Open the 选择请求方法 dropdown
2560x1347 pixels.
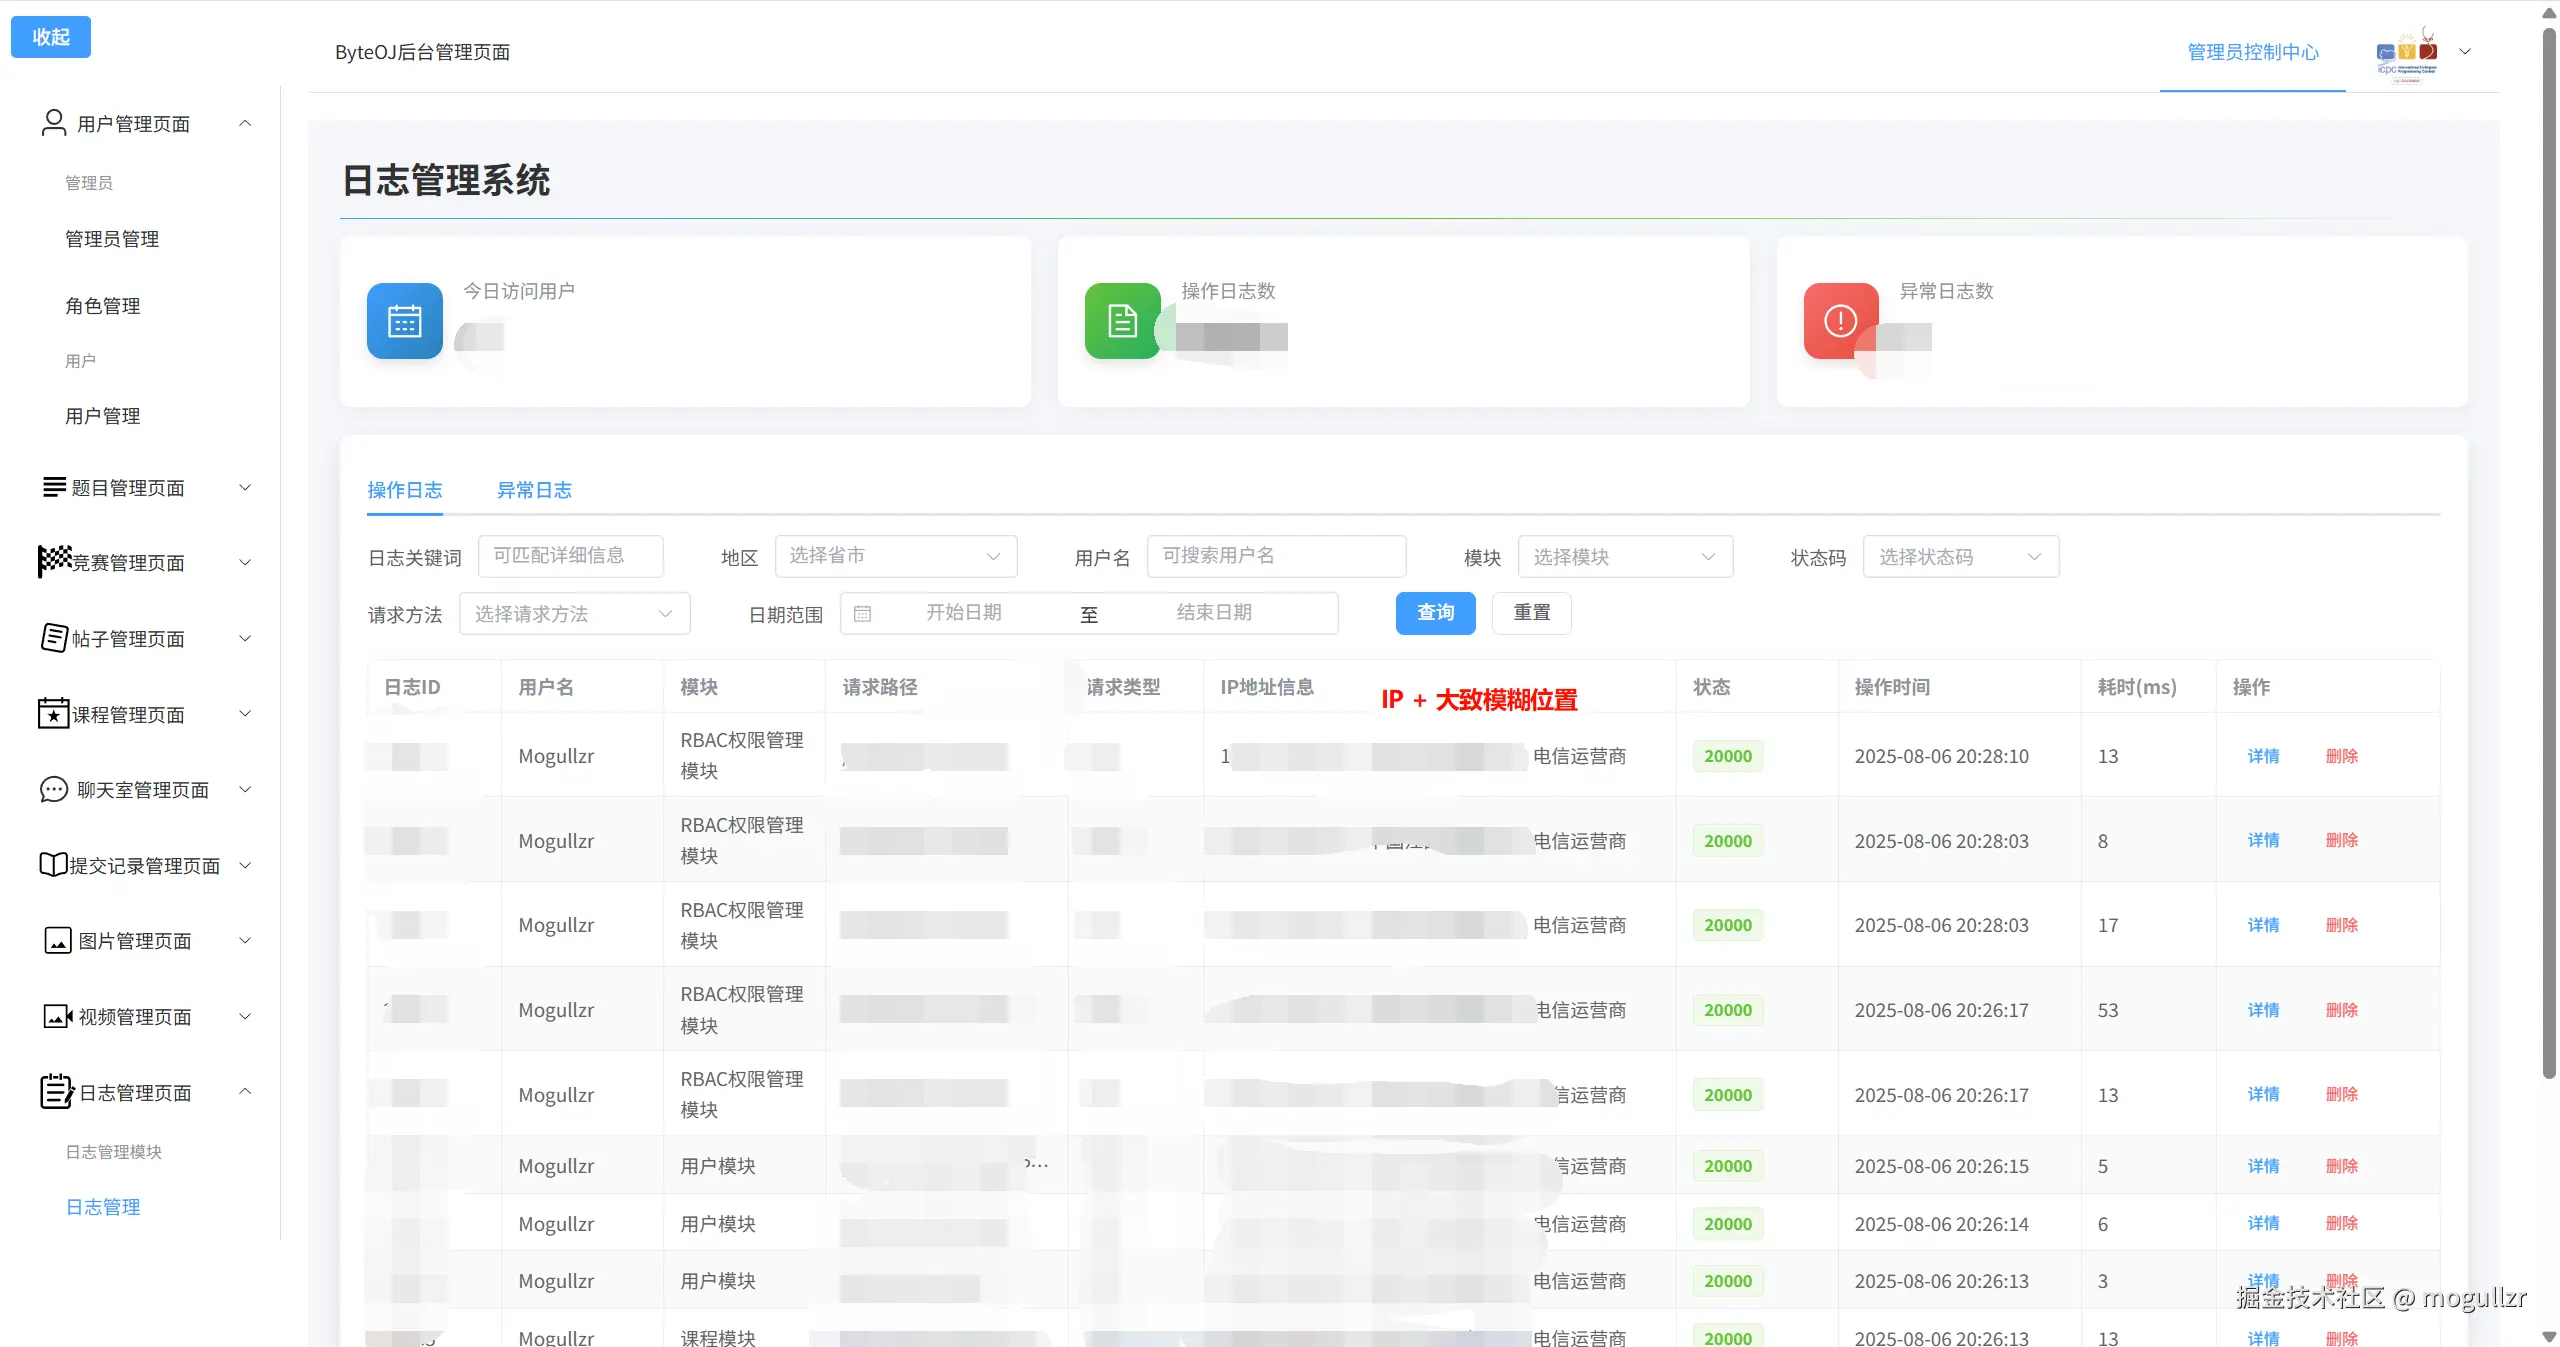pos(574,614)
